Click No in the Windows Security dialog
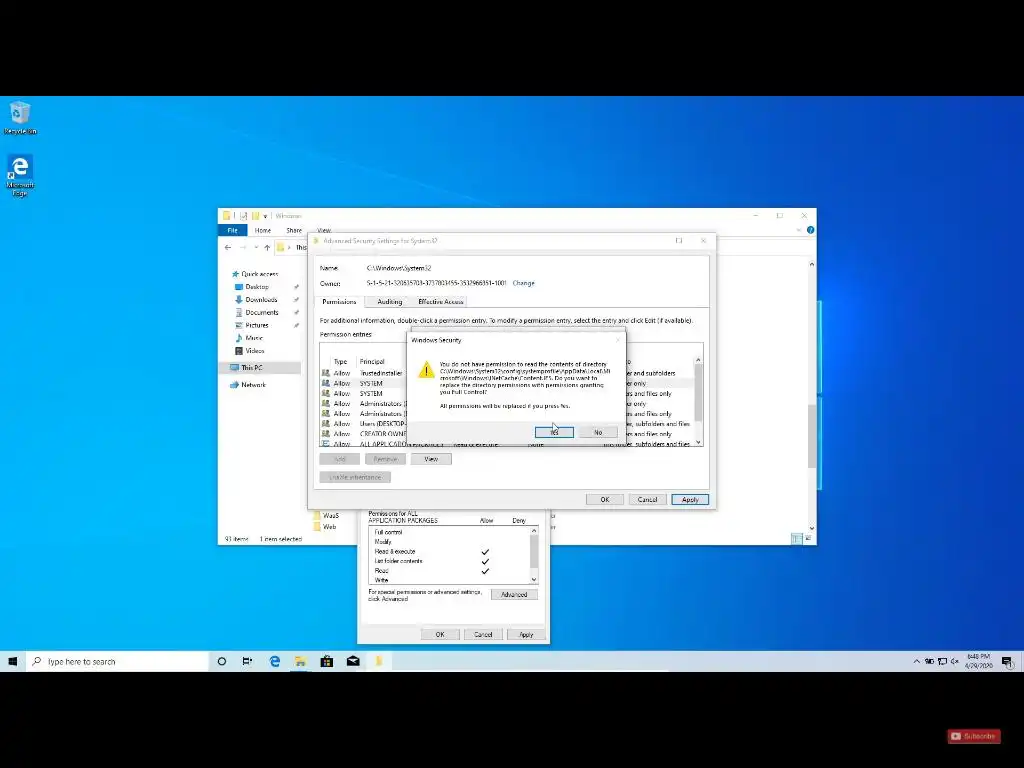The width and height of the screenshot is (1024, 768). tap(598, 432)
